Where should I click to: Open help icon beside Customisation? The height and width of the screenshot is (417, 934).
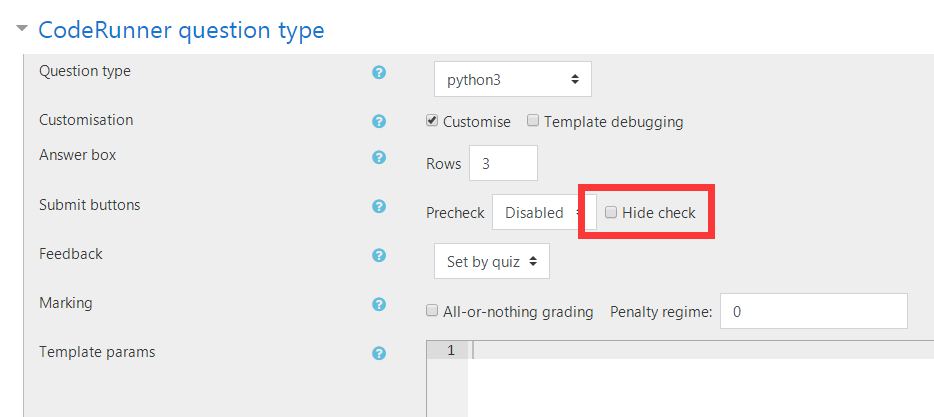pos(379,122)
